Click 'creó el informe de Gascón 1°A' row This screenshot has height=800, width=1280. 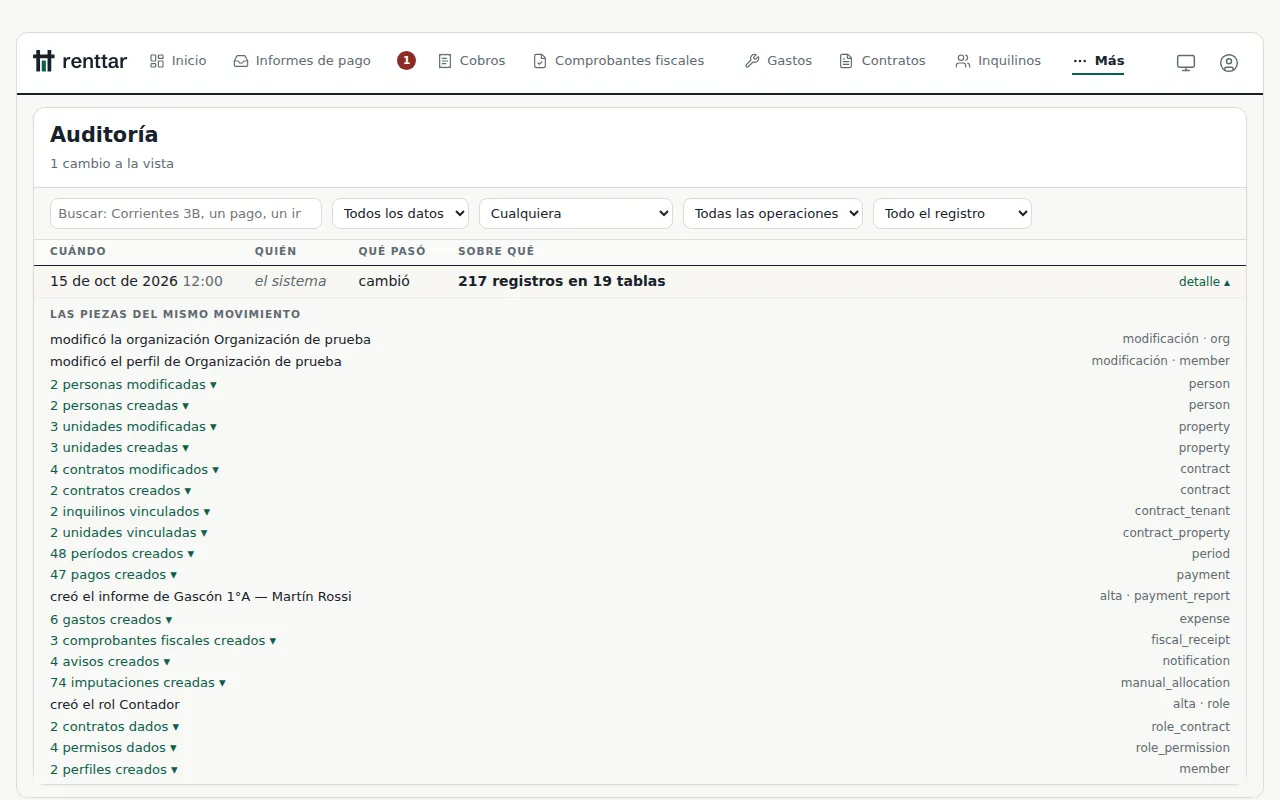tap(640, 597)
